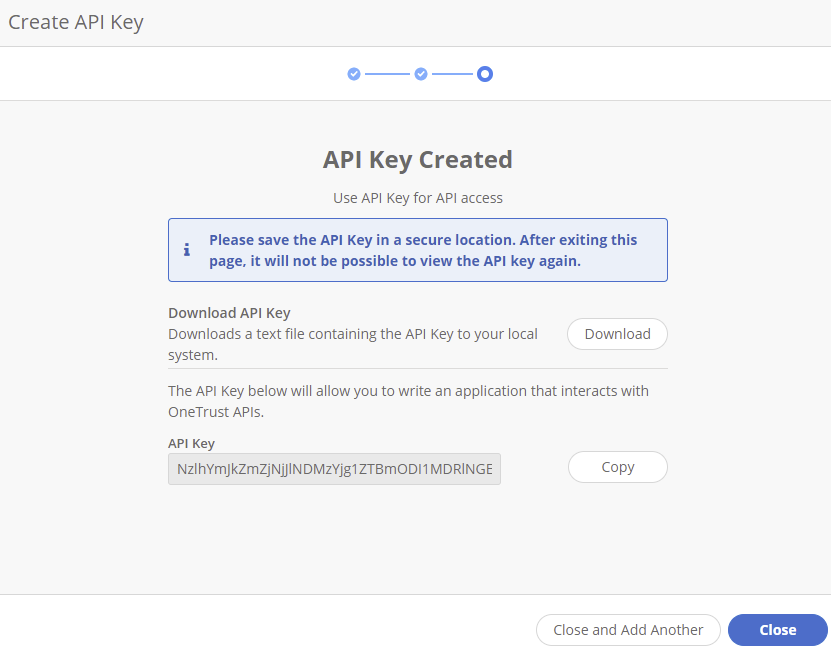
Task: Click the API Key Created title
Action: click(417, 159)
